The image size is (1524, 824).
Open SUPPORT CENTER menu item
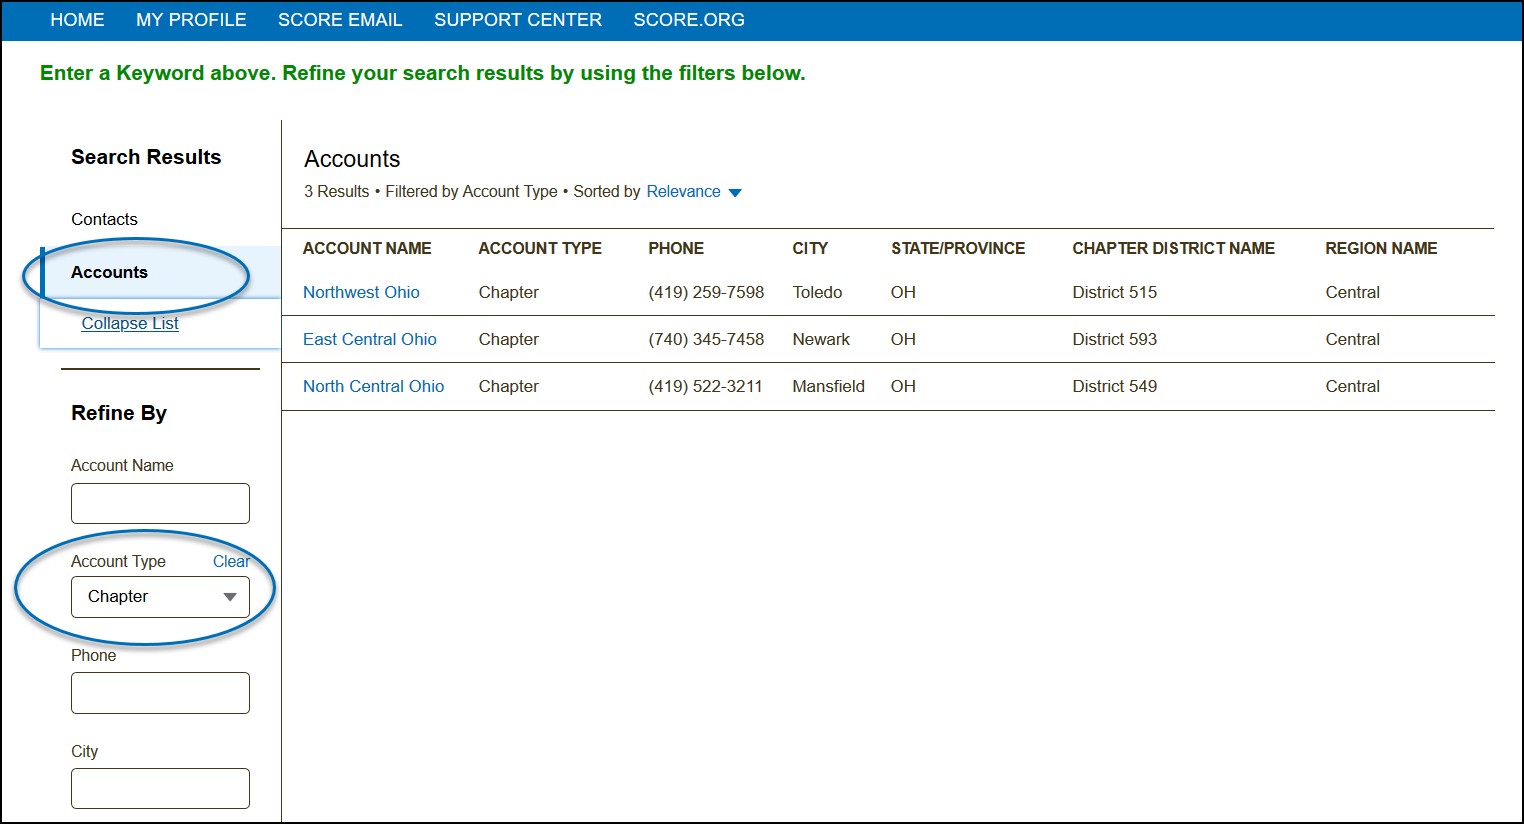point(518,20)
